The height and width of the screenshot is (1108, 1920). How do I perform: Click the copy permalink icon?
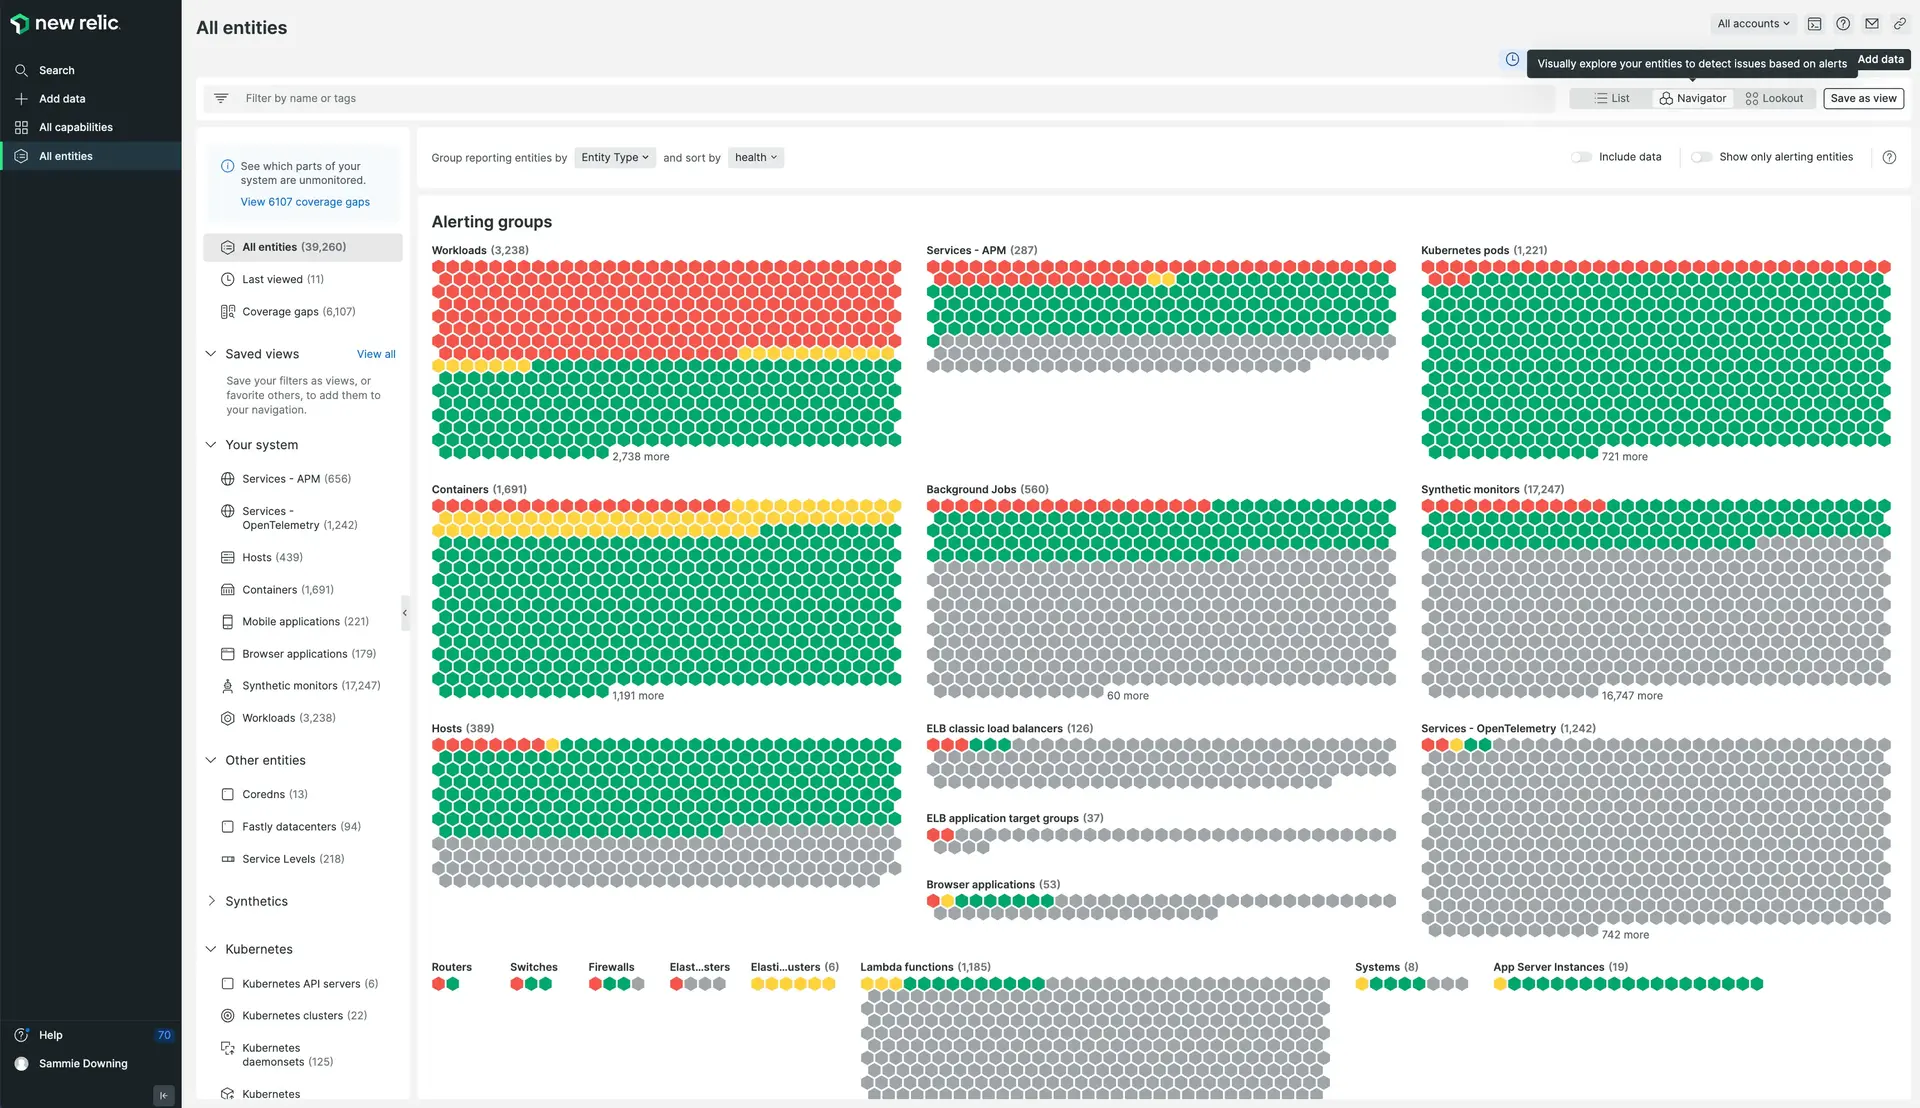pyautogui.click(x=1900, y=24)
